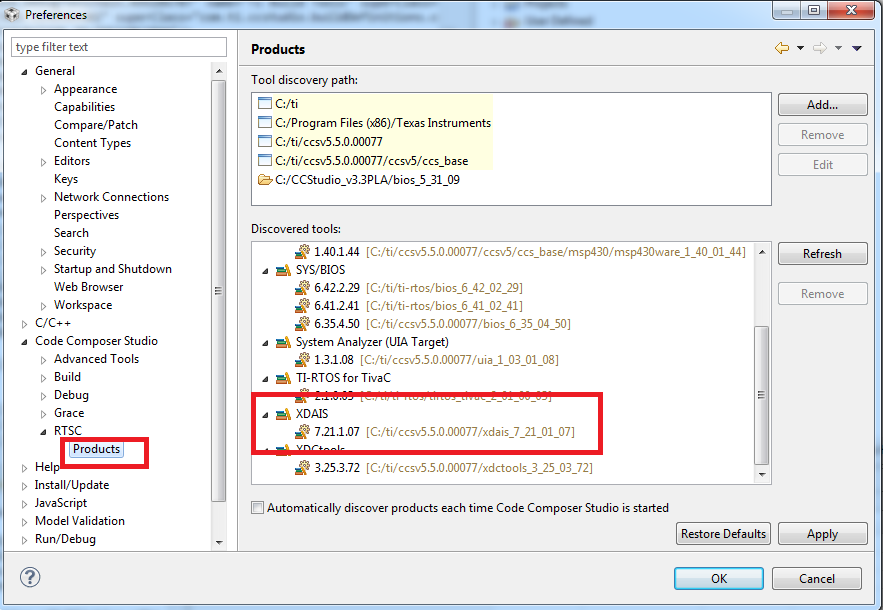Click the Restore Defaults button

[x=723, y=533]
